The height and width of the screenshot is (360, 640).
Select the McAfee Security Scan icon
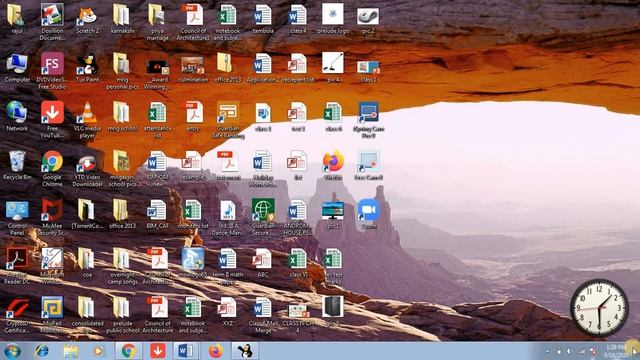tap(52, 217)
